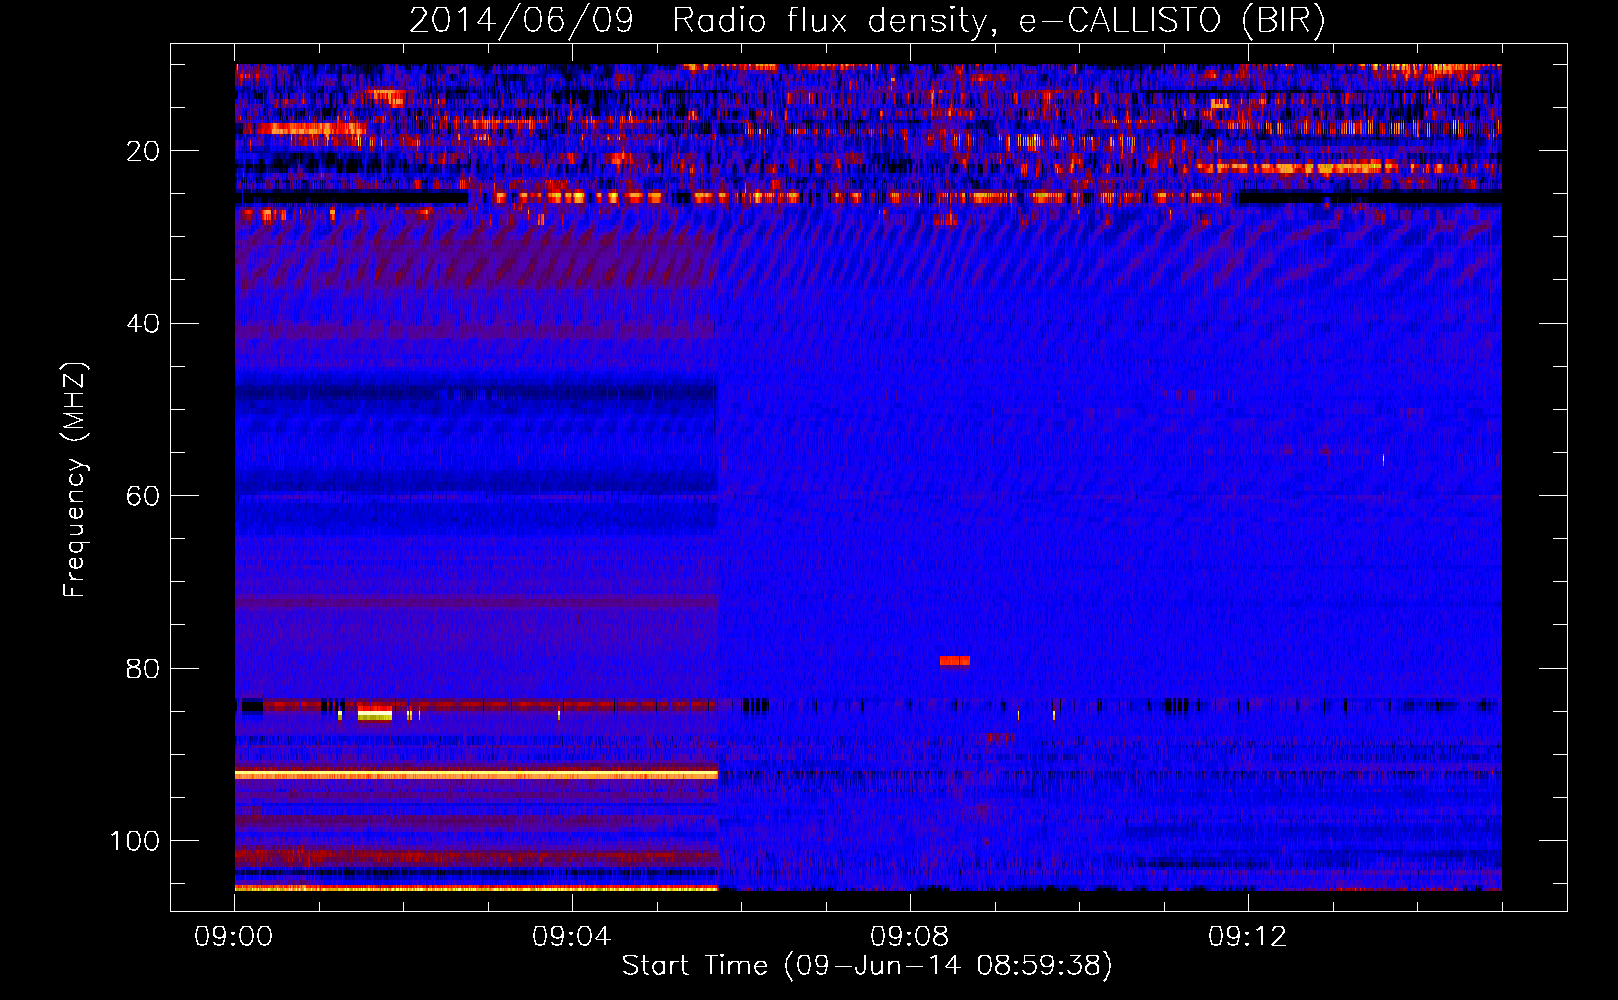Click the bright yellow band near 92 MHz
This screenshot has height=1000, width=1618.
(x=476, y=775)
